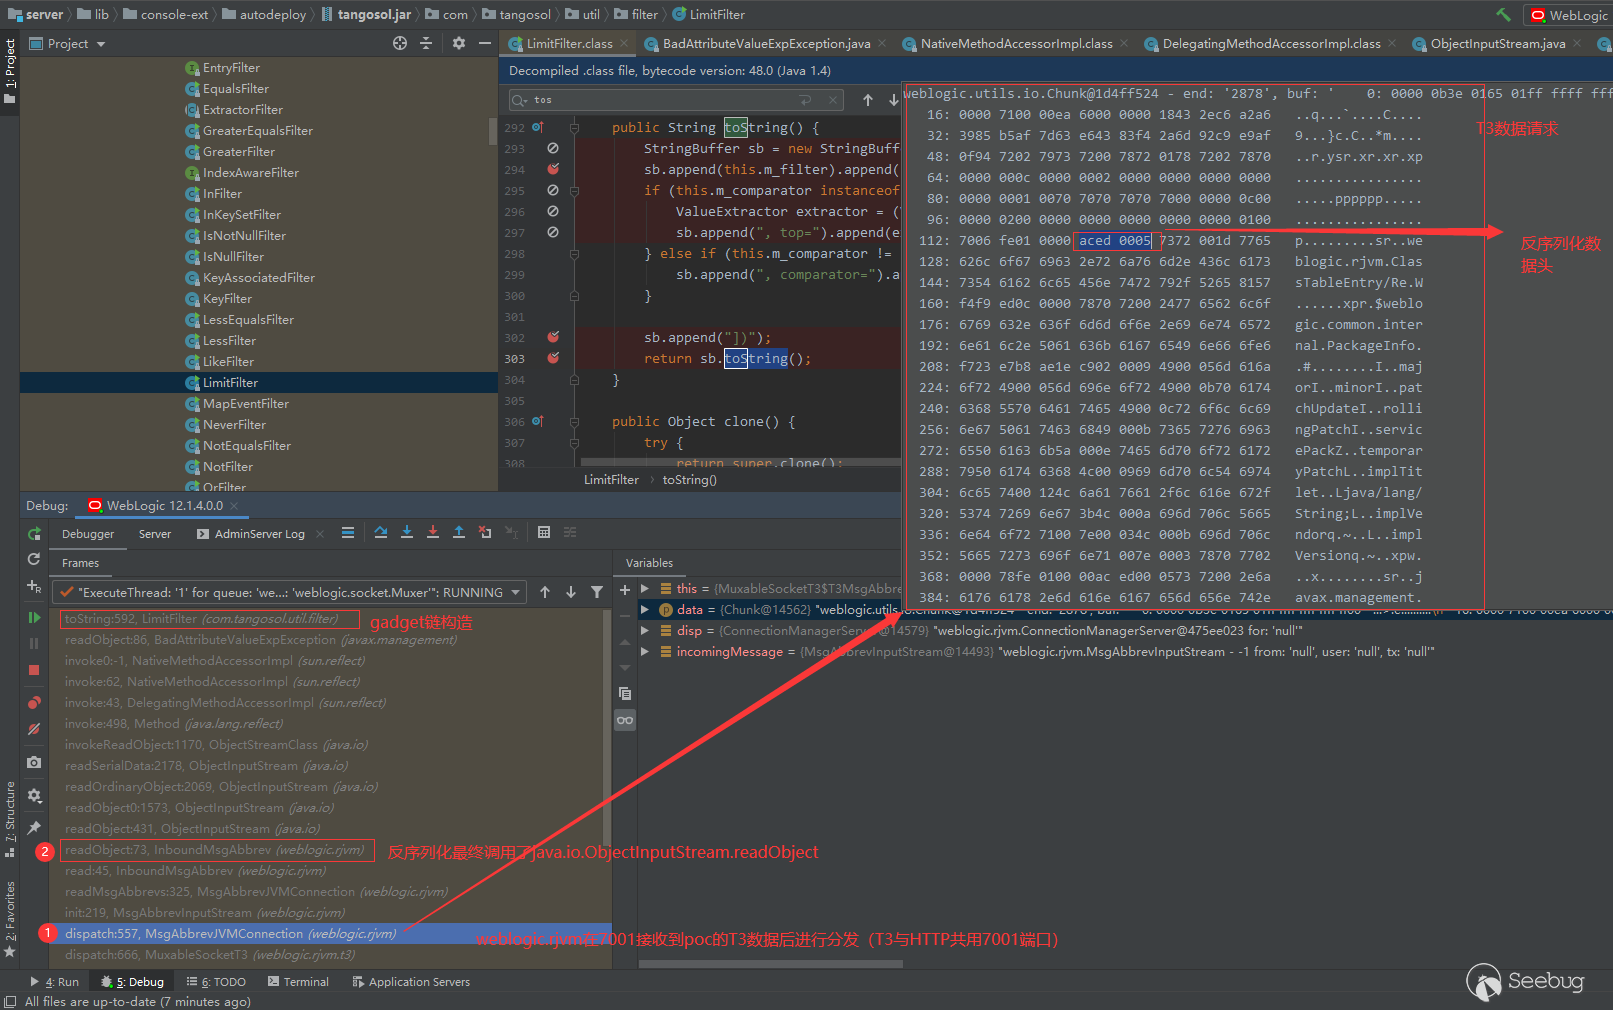Click the Rerun WebLogic icon in debug sidebar

[34, 534]
